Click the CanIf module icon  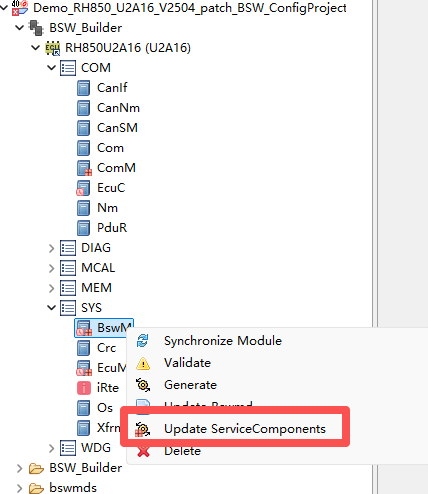[83, 88]
